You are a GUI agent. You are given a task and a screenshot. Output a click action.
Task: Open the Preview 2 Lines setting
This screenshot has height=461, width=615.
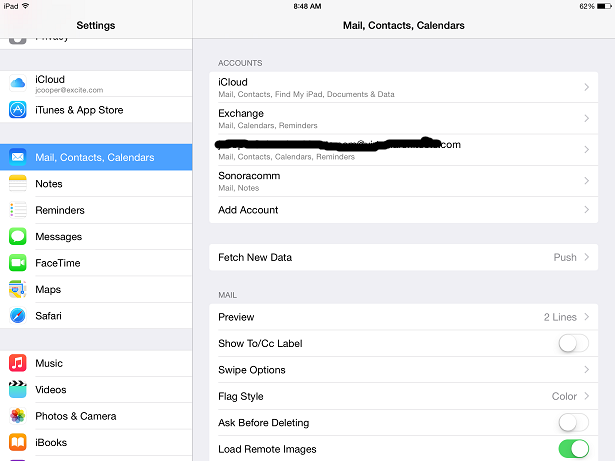pos(404,317)
